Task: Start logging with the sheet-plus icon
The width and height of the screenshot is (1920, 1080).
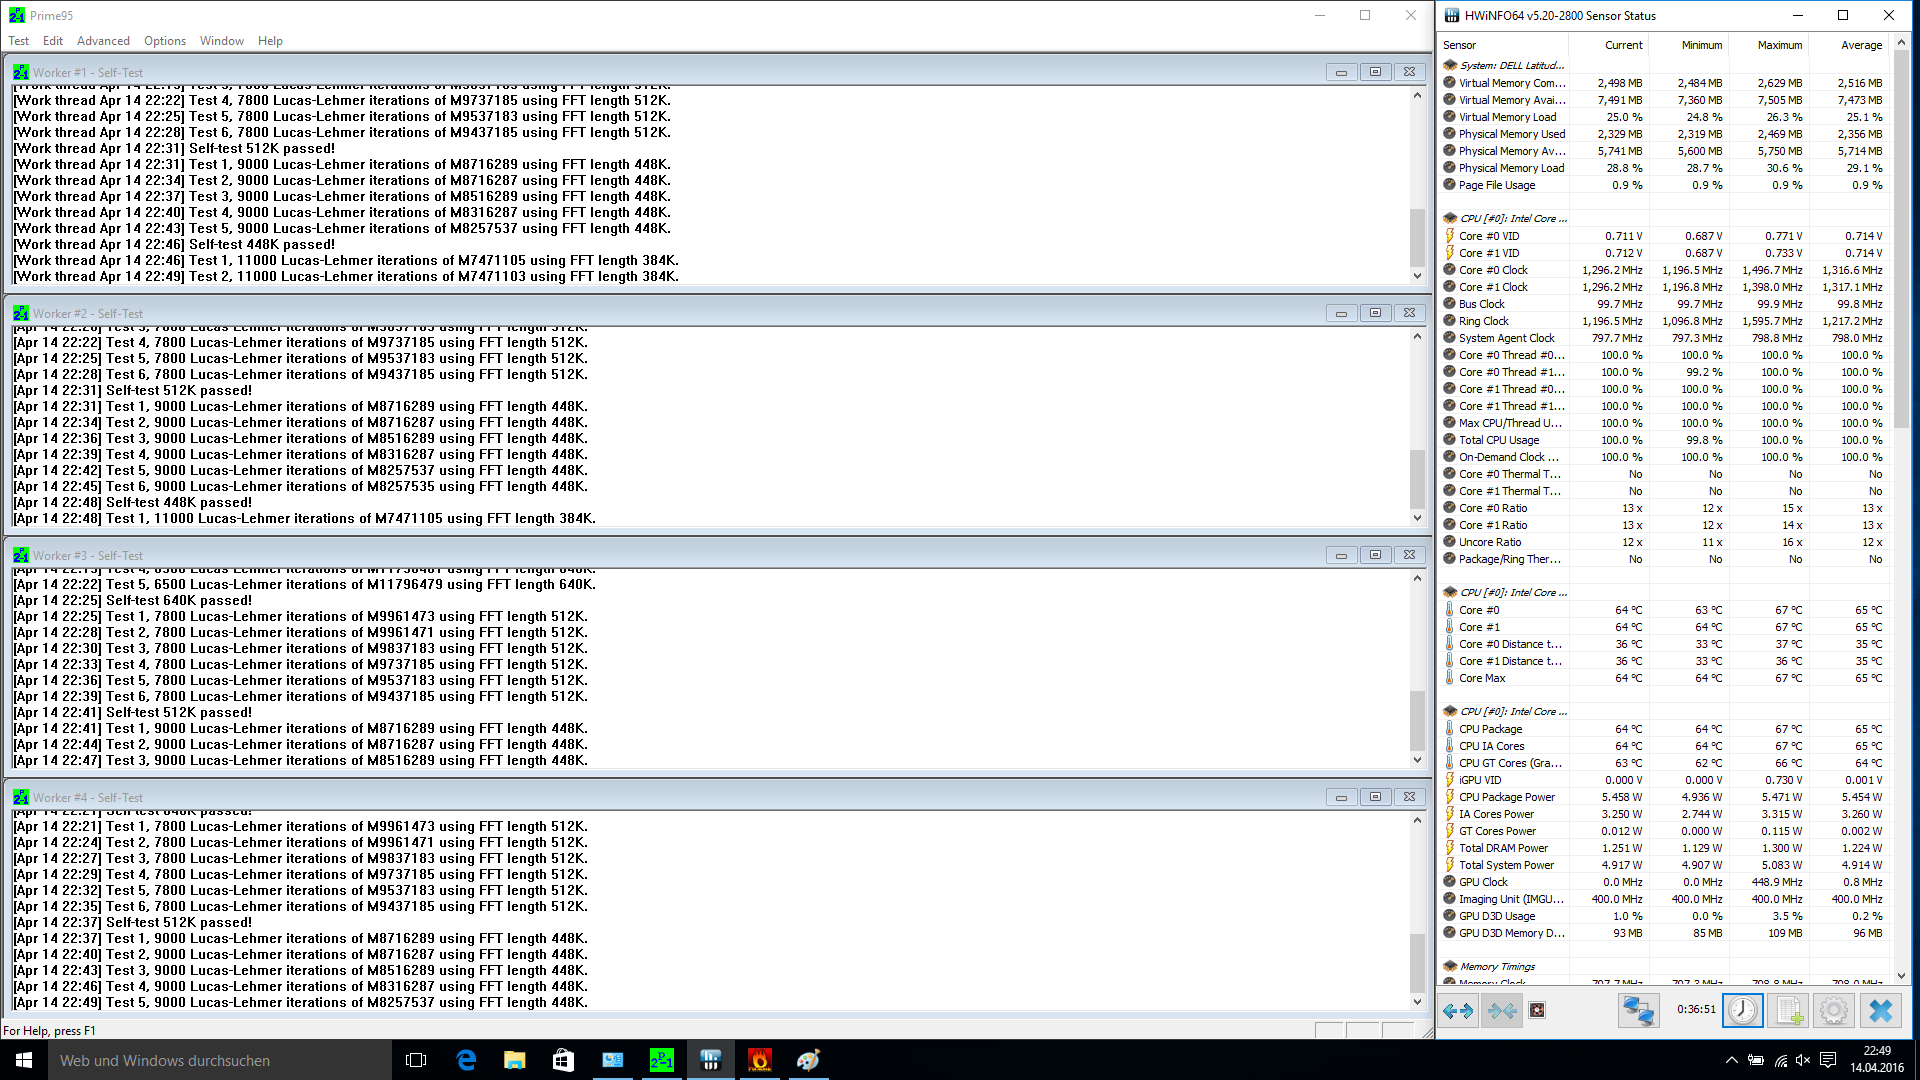Action: pos(1789,1011)
